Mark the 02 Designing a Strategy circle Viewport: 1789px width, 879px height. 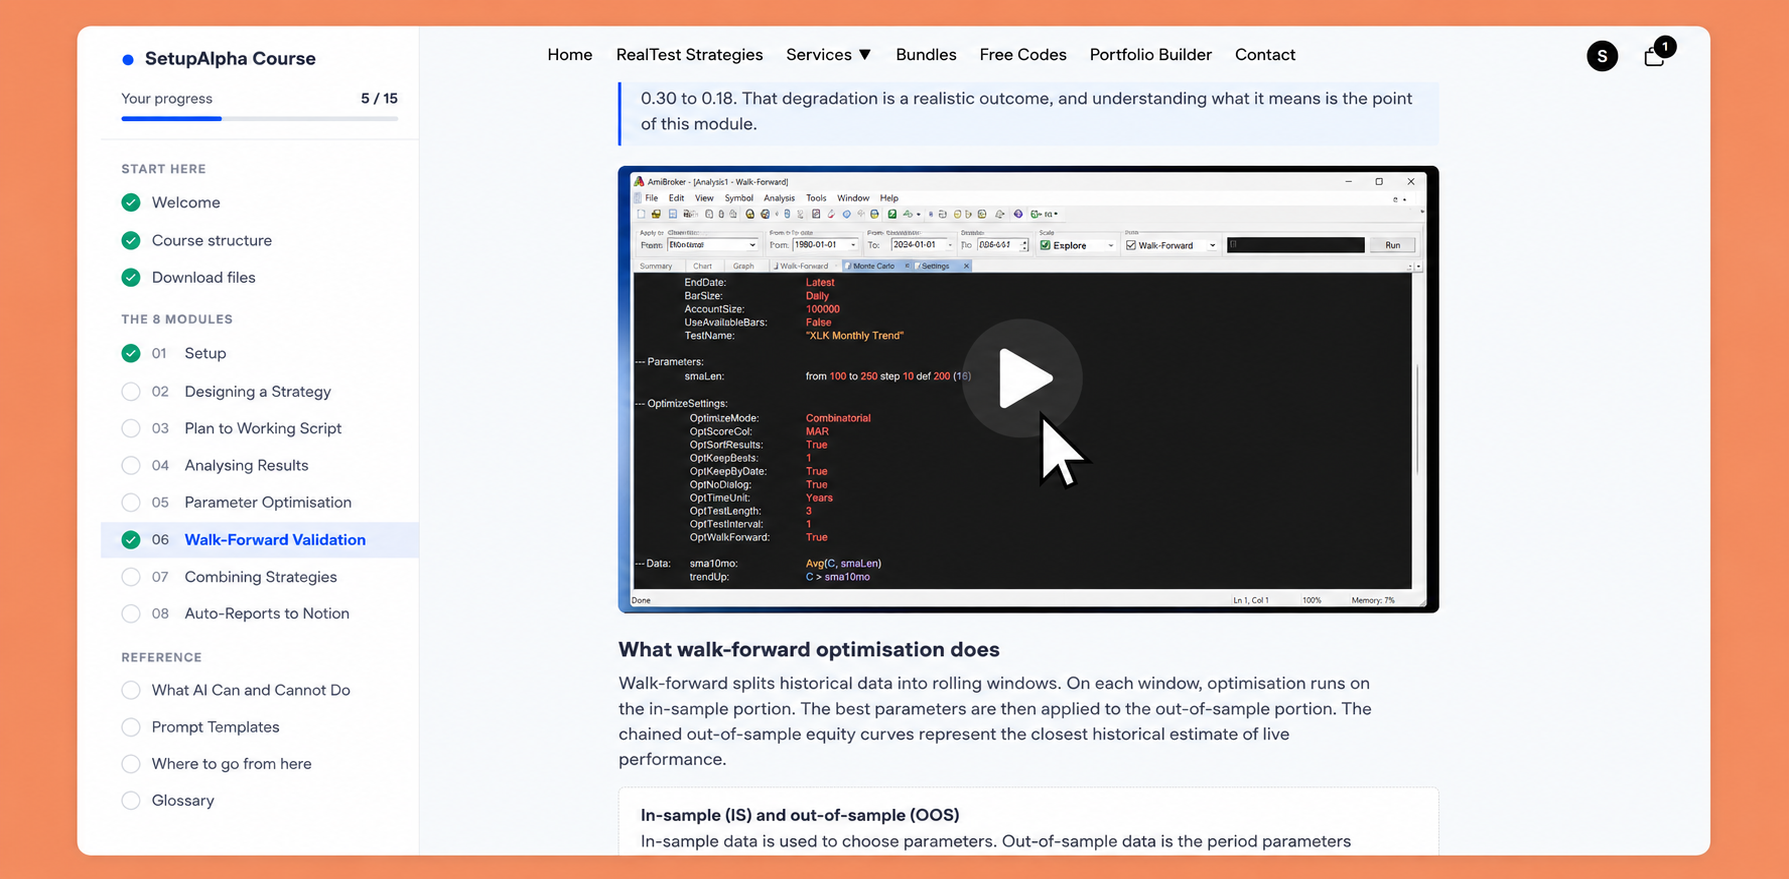pos(131,391)
